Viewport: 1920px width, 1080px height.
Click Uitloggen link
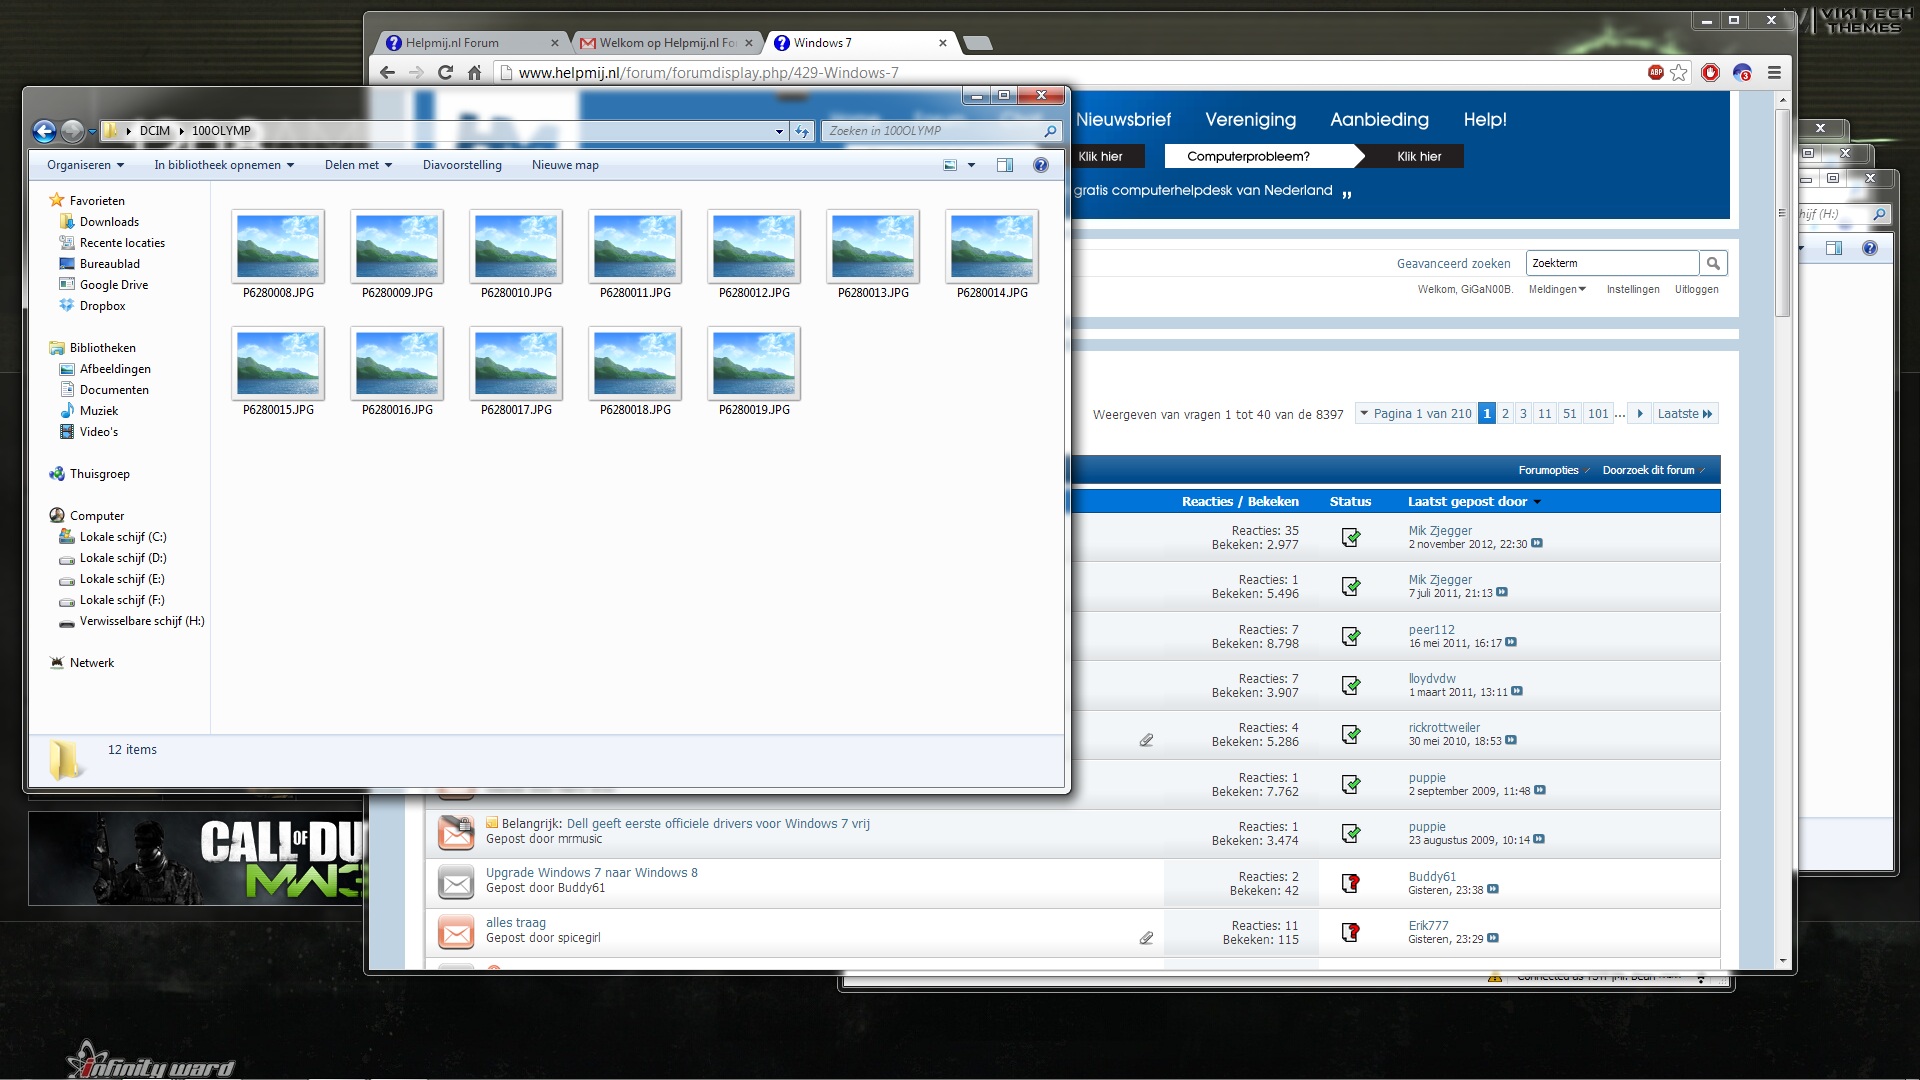coord(1697,290)
